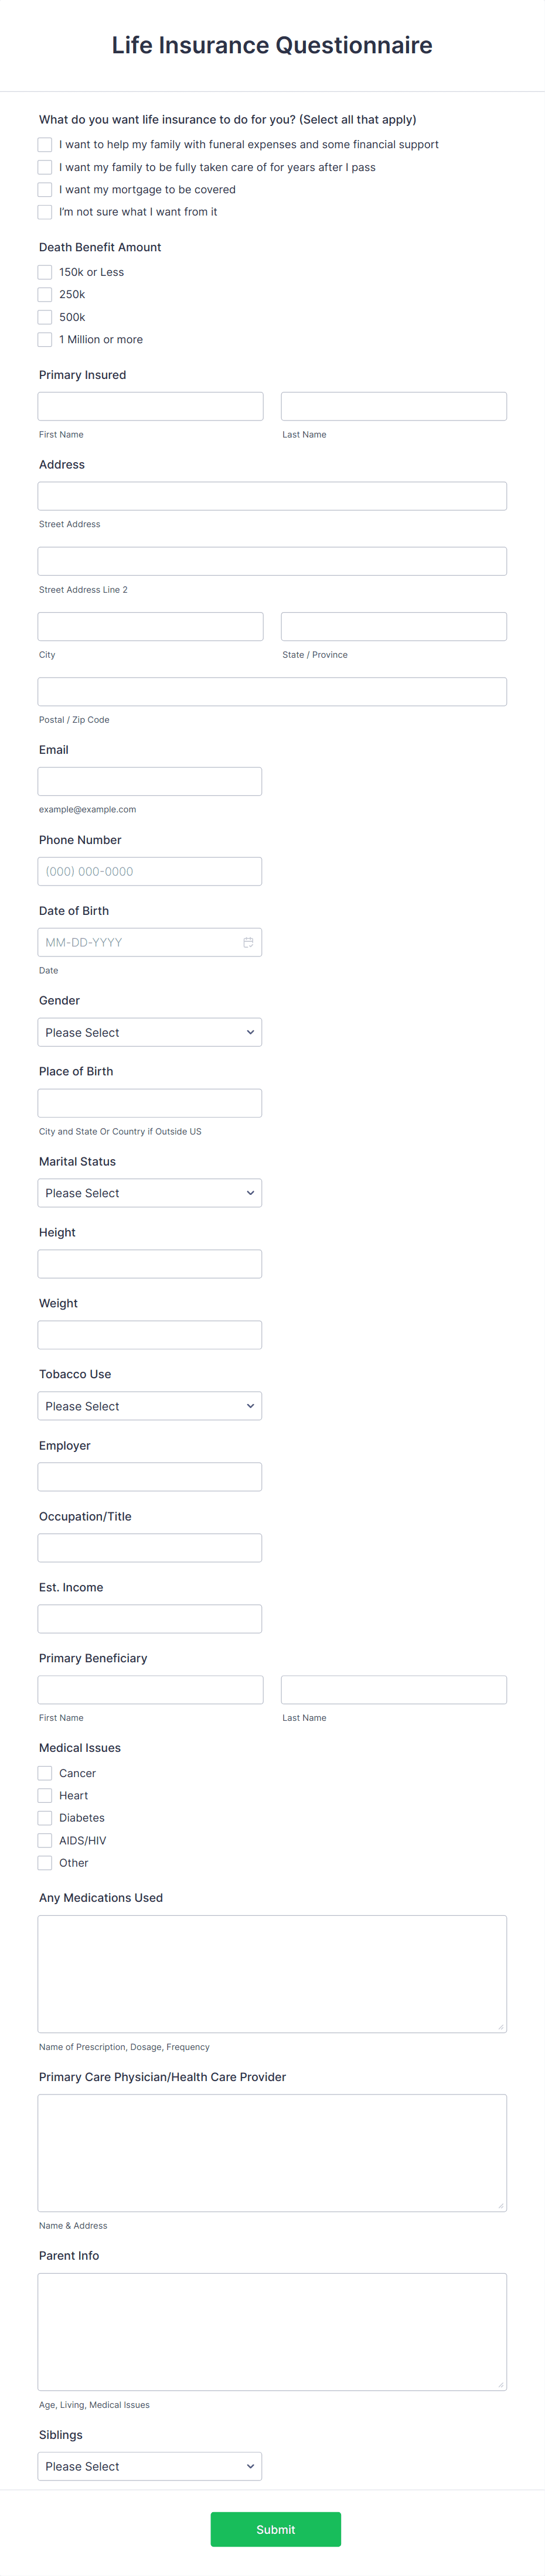545x2576 pixels.
Task: Click the Email input field
Action: pyautogui.click(x=149, y=780)
